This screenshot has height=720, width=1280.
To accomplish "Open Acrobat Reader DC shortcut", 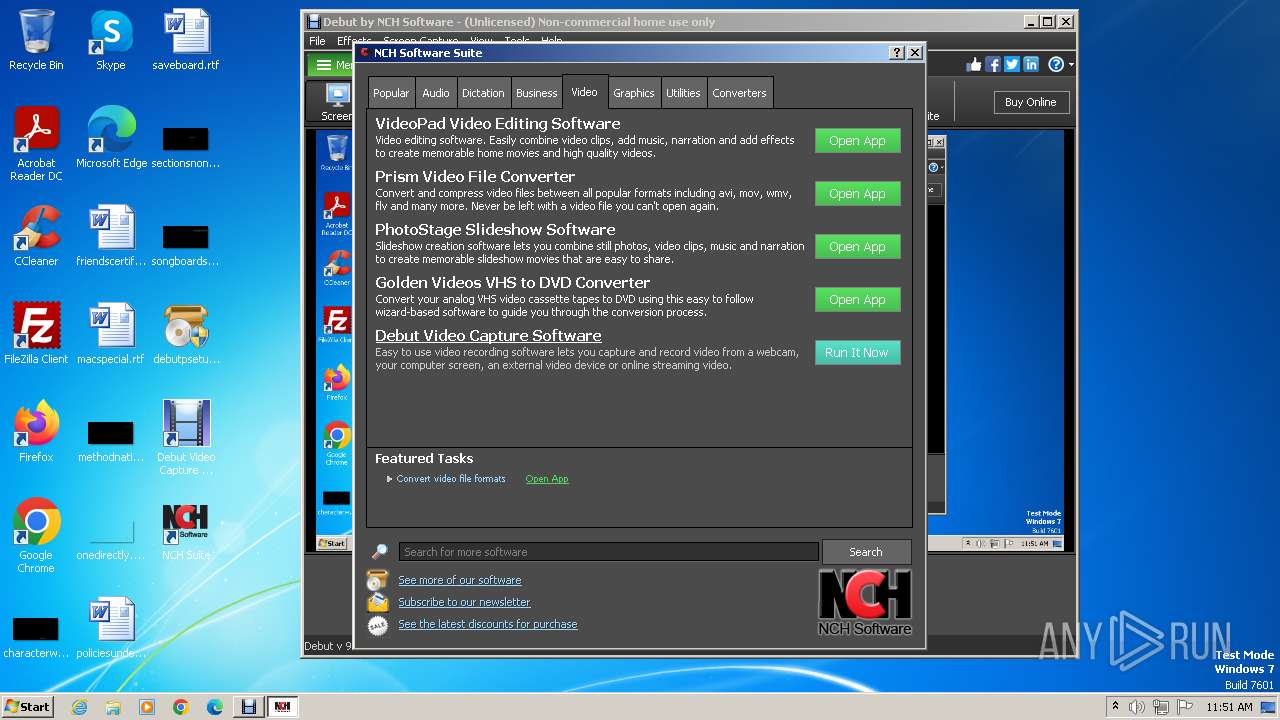I will tap(36, 143).
